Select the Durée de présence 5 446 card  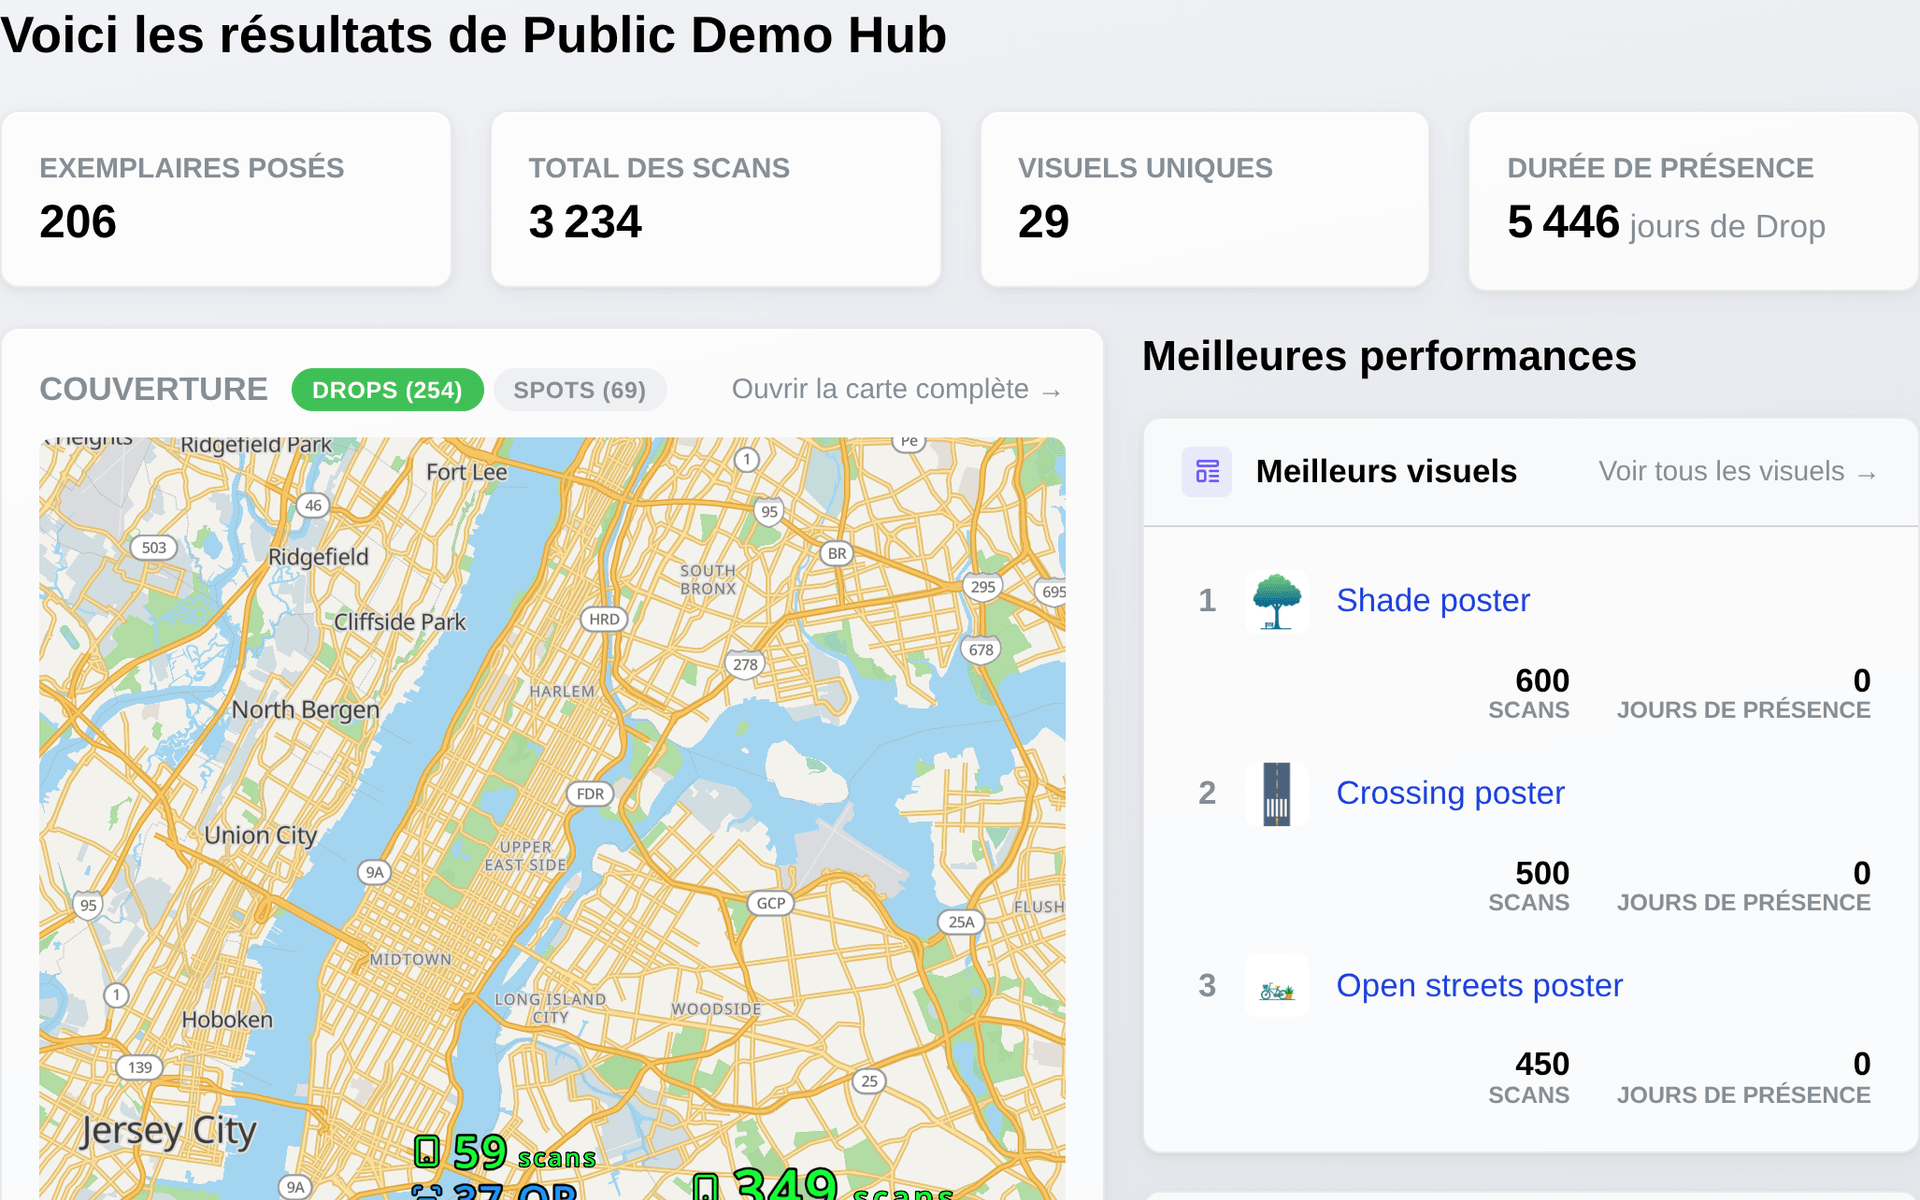tap(1693, 201)
